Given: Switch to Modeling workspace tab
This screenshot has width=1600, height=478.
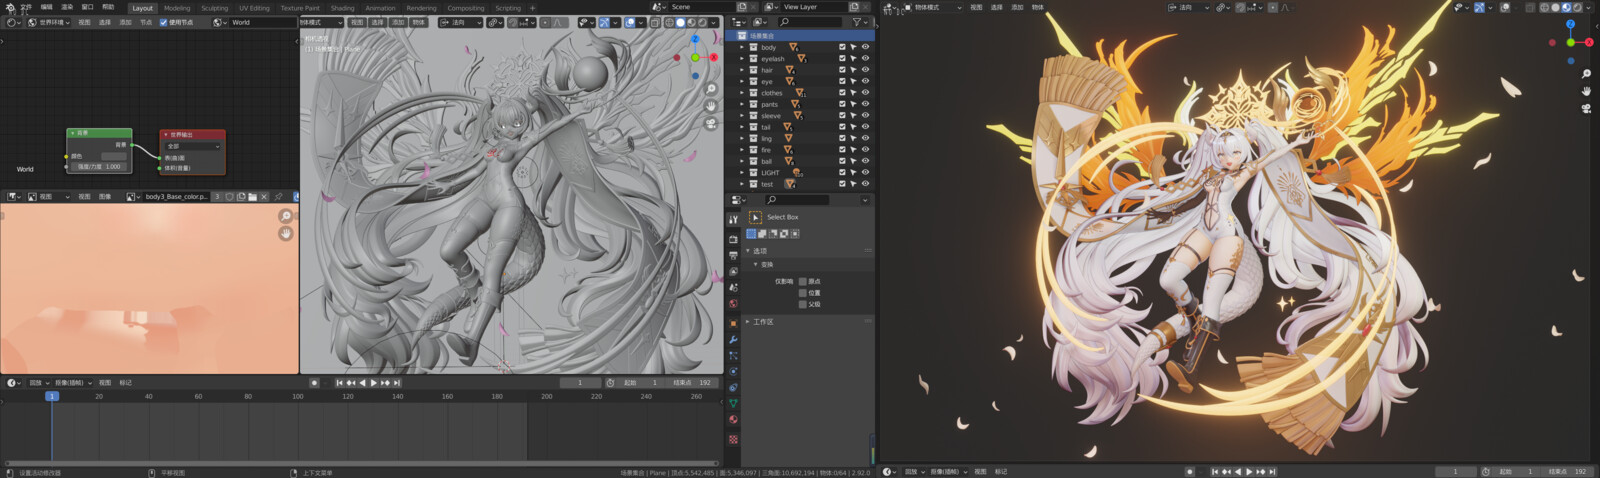Looking at the screenshot, I should coord(177,8).
